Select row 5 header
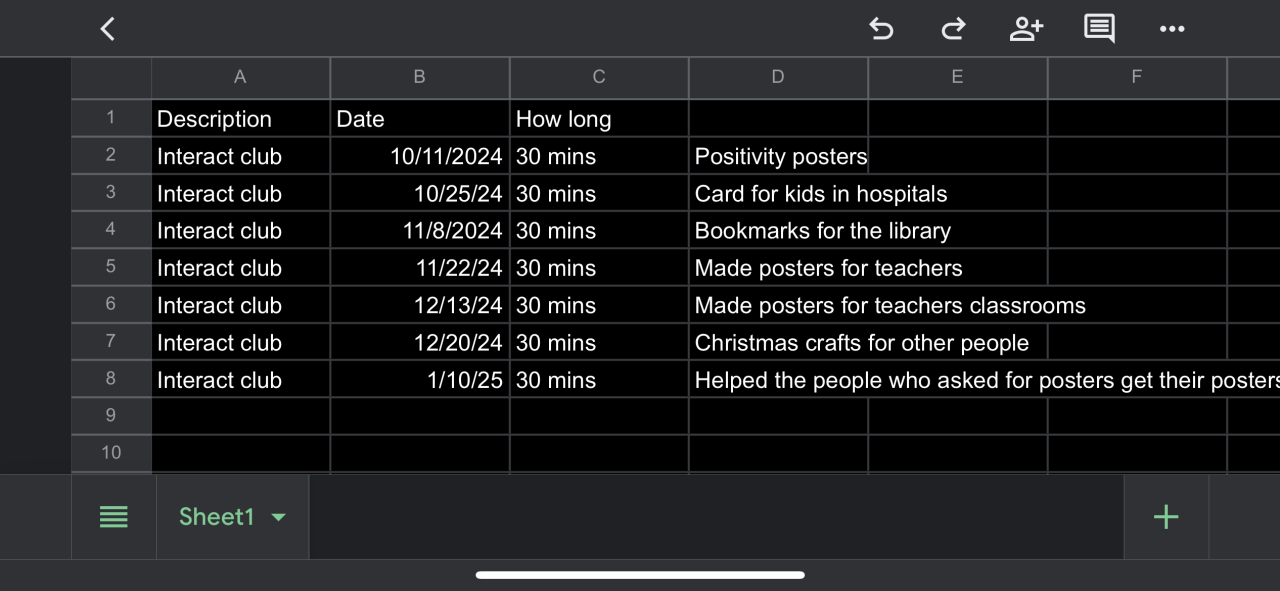 pyautogui.click(x=110, y=267)
